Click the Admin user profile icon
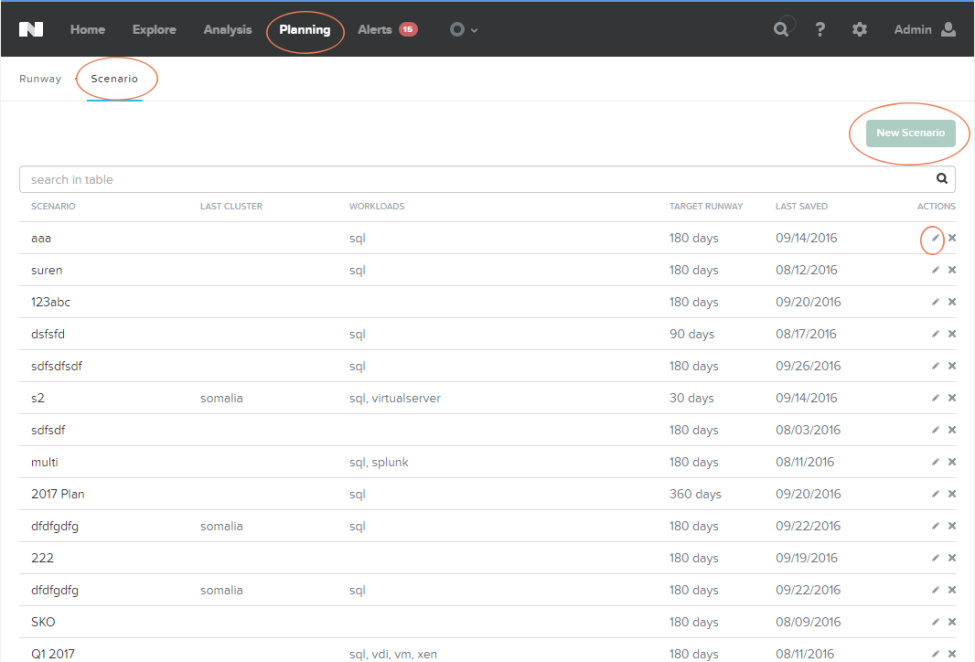Image resolution: width=975 pixels, height=662 pixels. pos(948,29)
